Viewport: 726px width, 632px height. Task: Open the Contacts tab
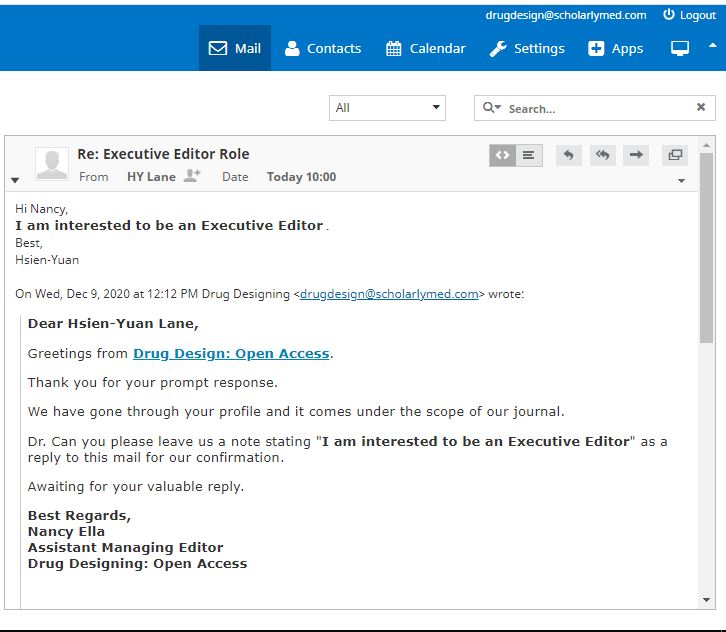pos(322,48)
